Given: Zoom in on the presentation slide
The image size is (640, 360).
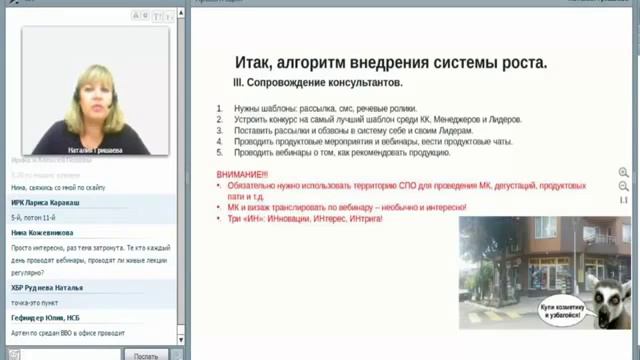Looking at the screenshot, I should point(623,172).
